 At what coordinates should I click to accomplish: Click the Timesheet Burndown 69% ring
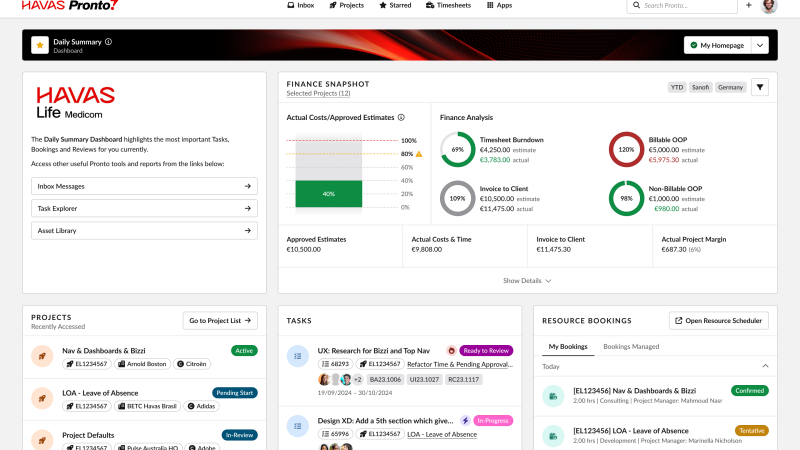[458, 149]
